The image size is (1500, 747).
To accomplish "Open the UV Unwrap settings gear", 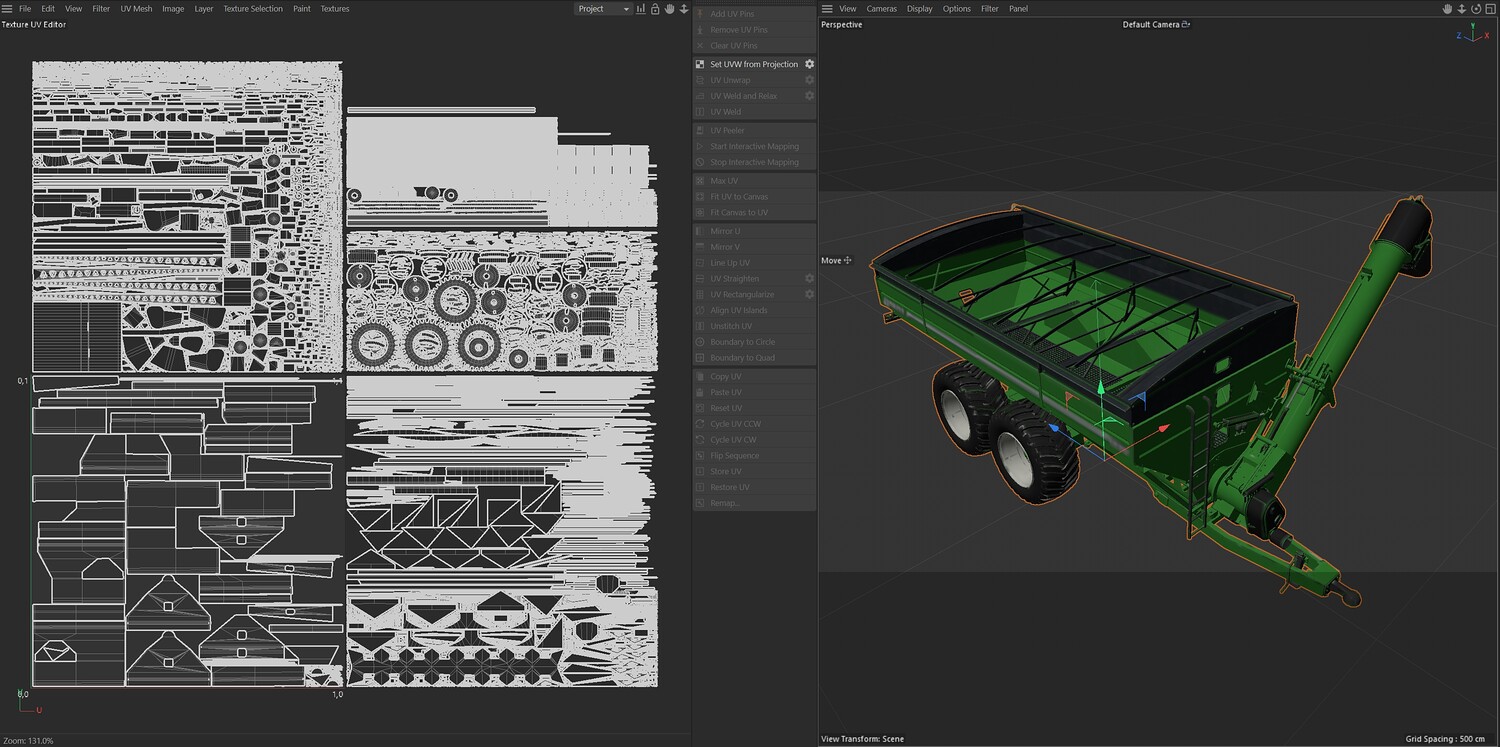I will (x=810, y=80).
